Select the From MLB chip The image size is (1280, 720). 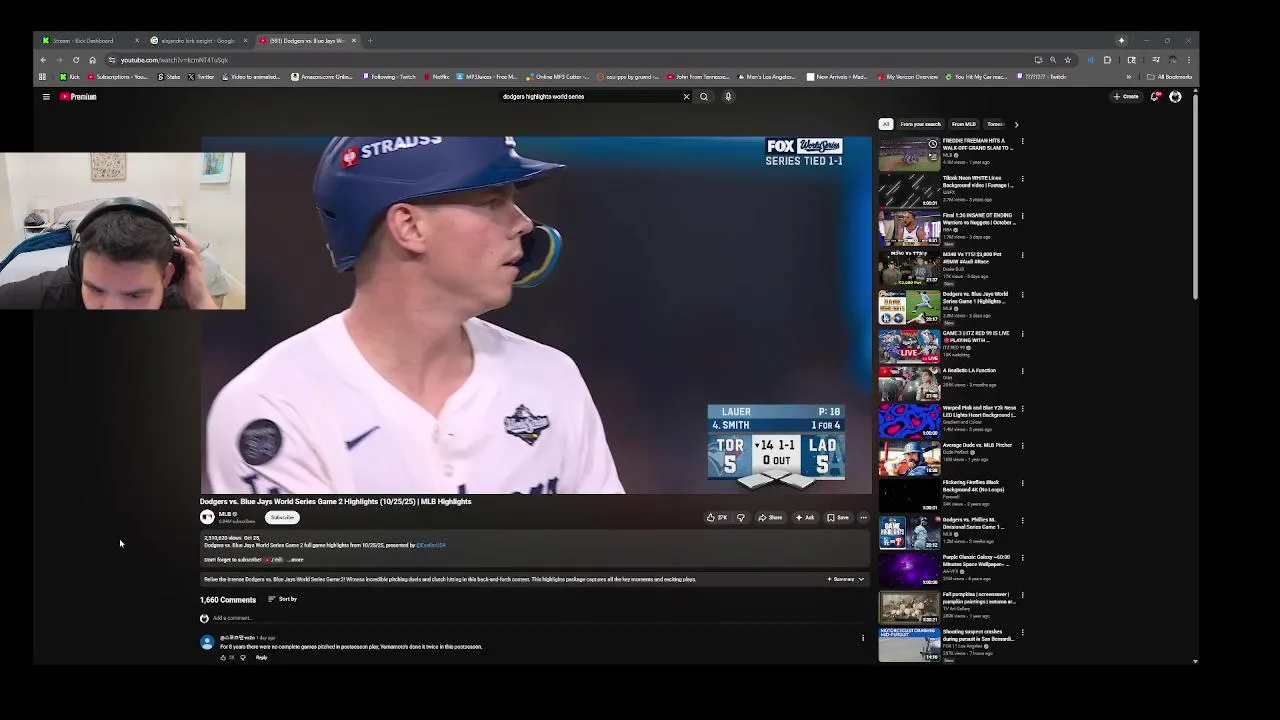(963, 124)
